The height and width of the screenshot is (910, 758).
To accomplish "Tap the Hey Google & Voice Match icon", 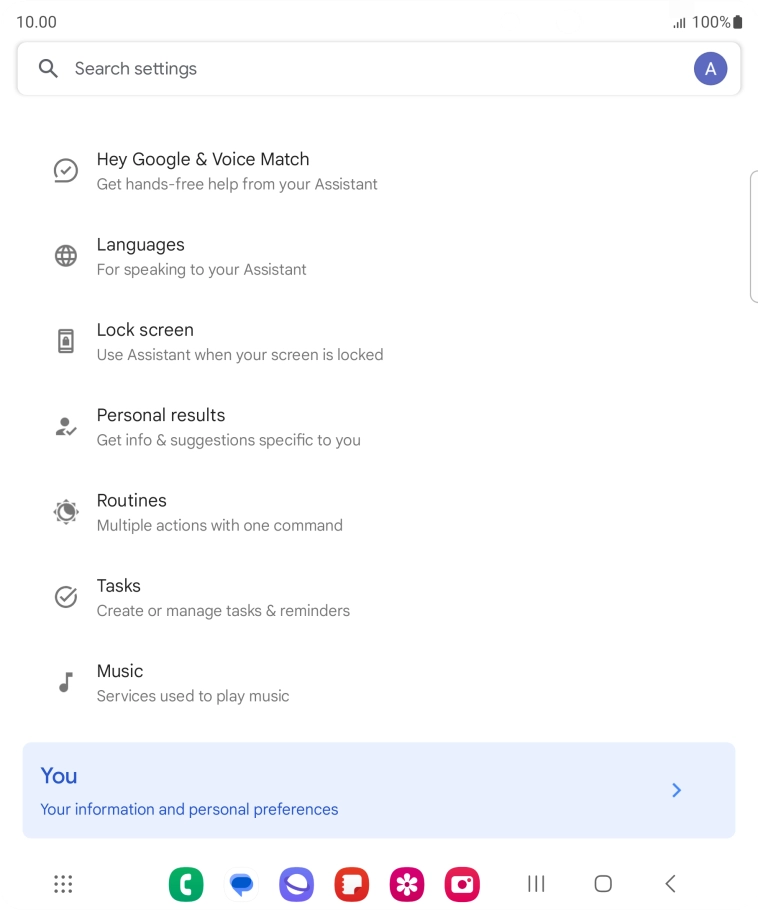I will tap(65, 170).
